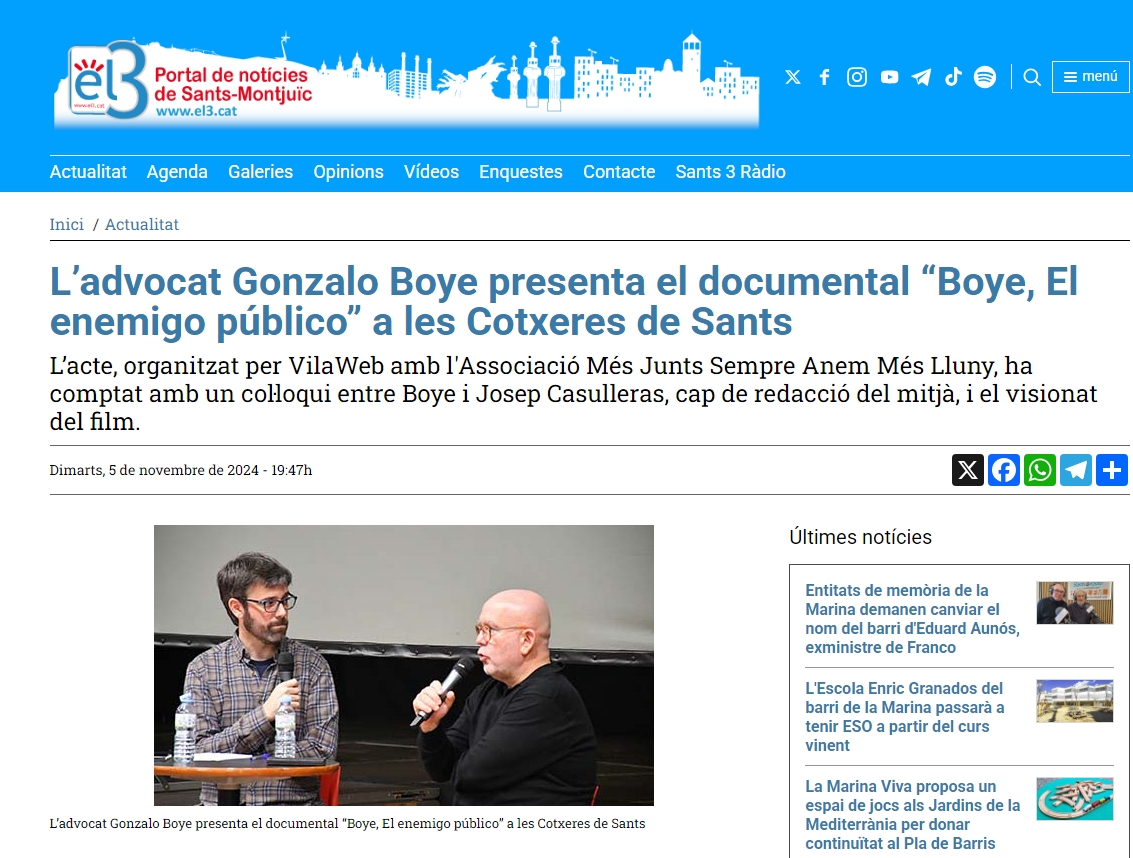Open the Galeries menu item
The height and width of the screenshot is (858, 1133).
click(x=260, y=172)
